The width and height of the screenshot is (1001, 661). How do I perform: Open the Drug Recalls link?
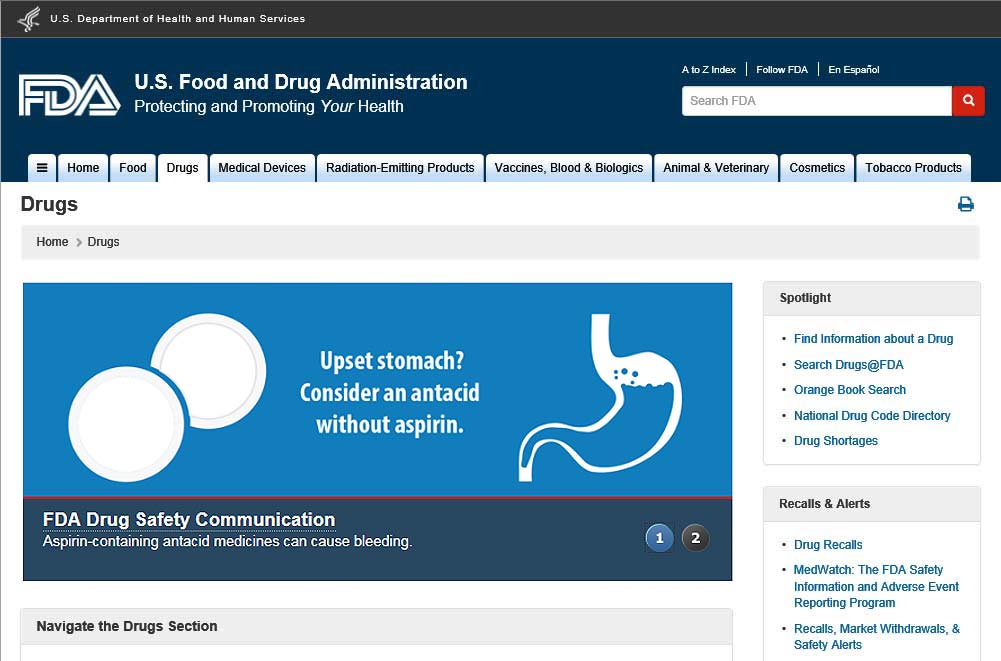pyautogui.click(x=827, y=545)
